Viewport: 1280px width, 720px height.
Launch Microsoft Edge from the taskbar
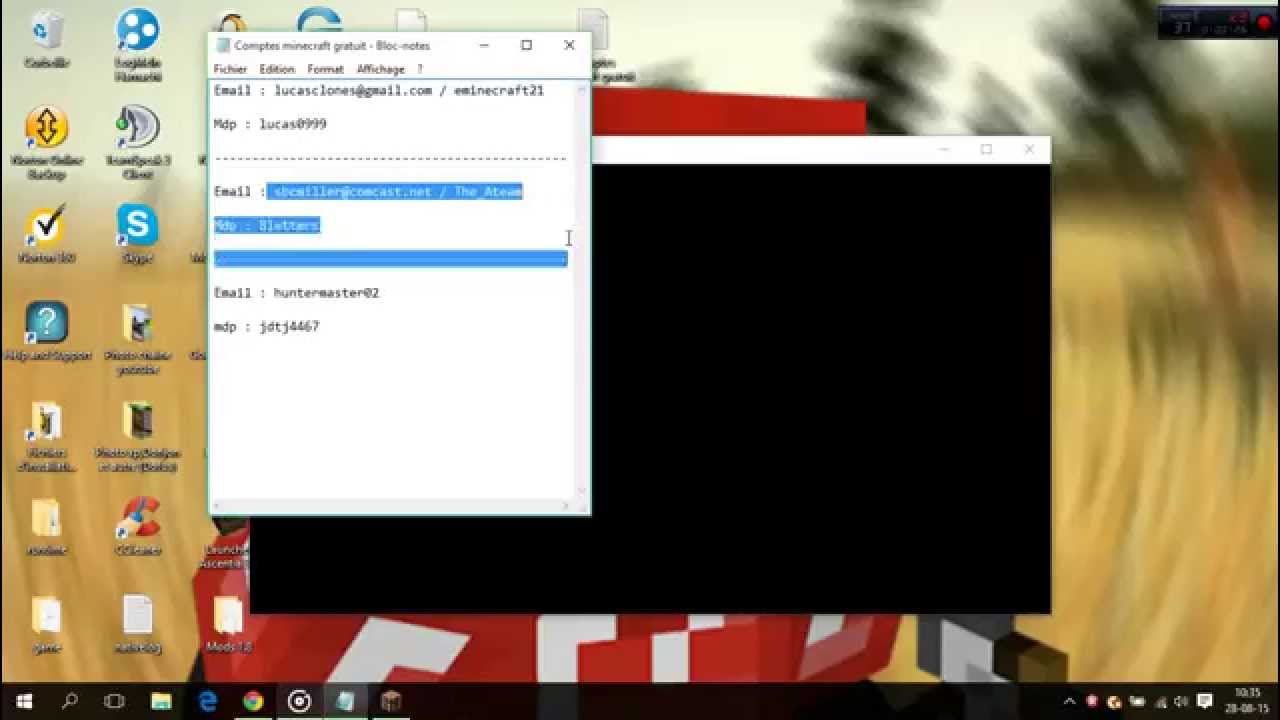(207, 701)
